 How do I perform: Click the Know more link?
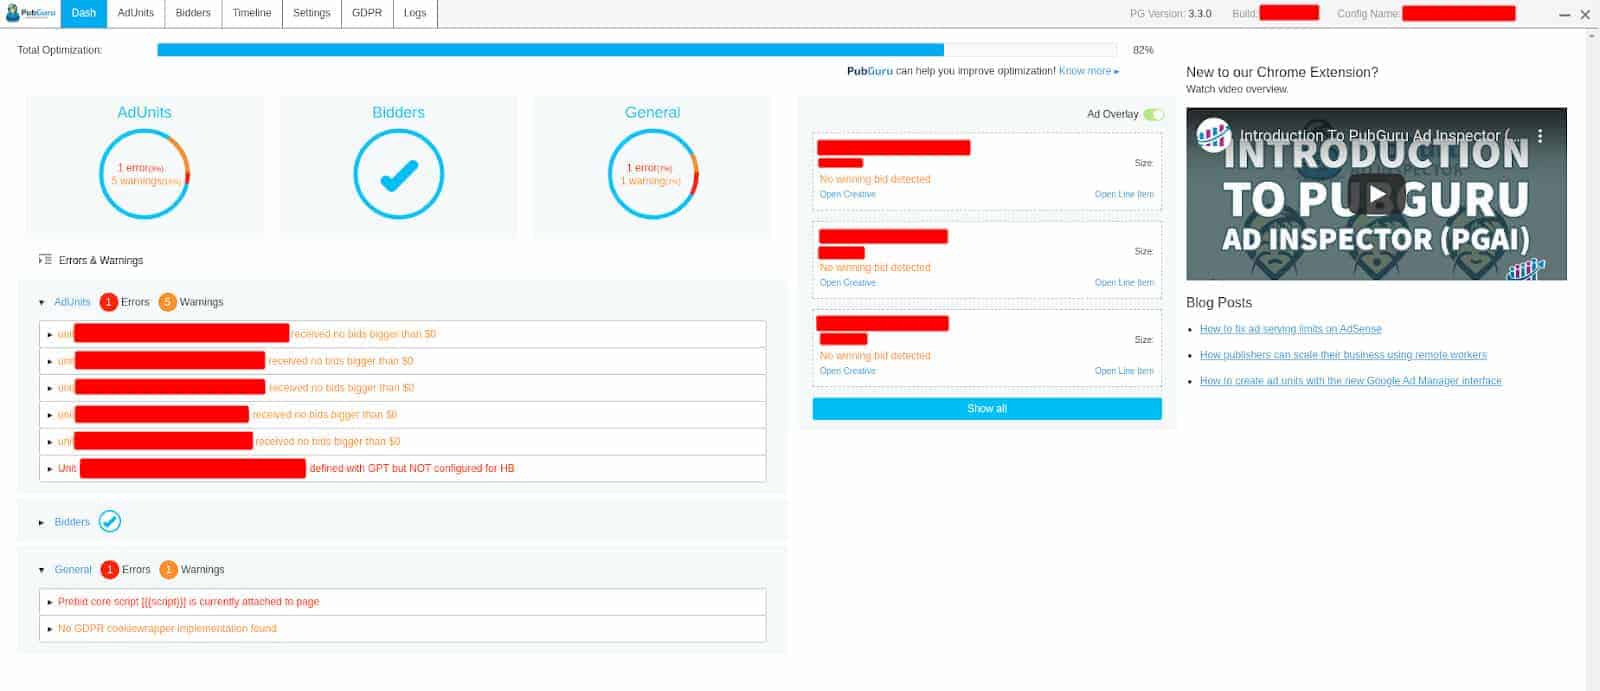click(1088, 71)
